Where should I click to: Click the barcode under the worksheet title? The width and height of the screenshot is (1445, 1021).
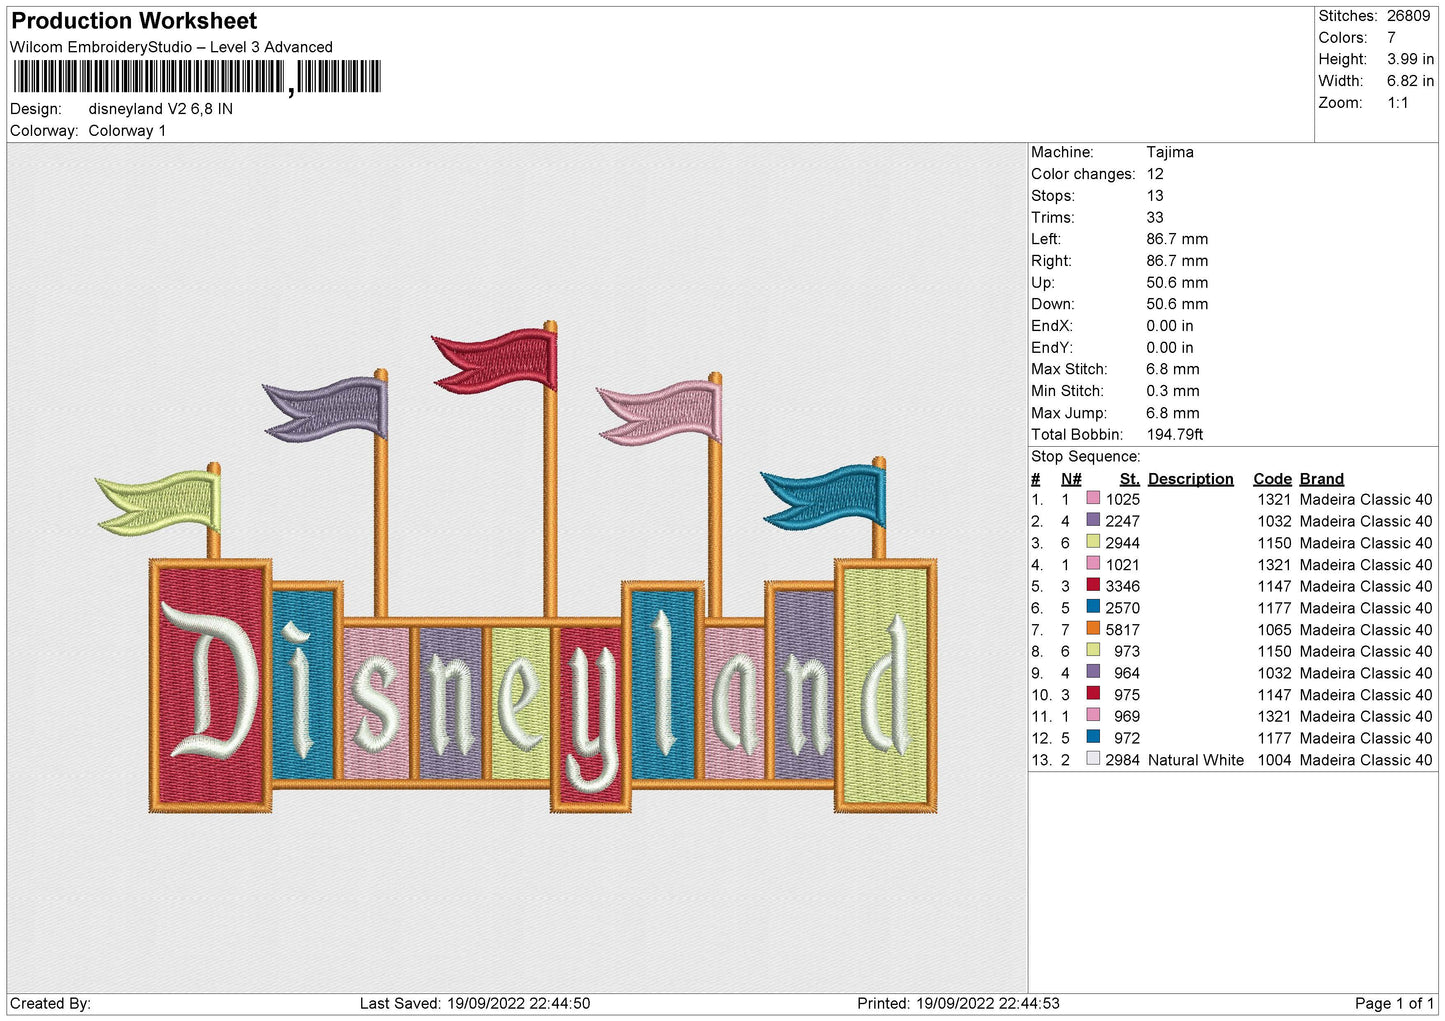tap(197, 77)
